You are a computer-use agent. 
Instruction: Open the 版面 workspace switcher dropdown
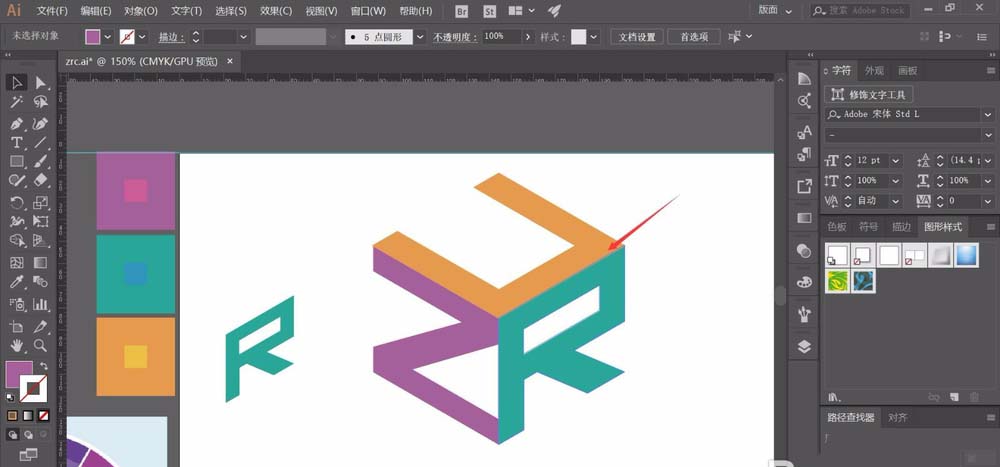coord(776,11)
